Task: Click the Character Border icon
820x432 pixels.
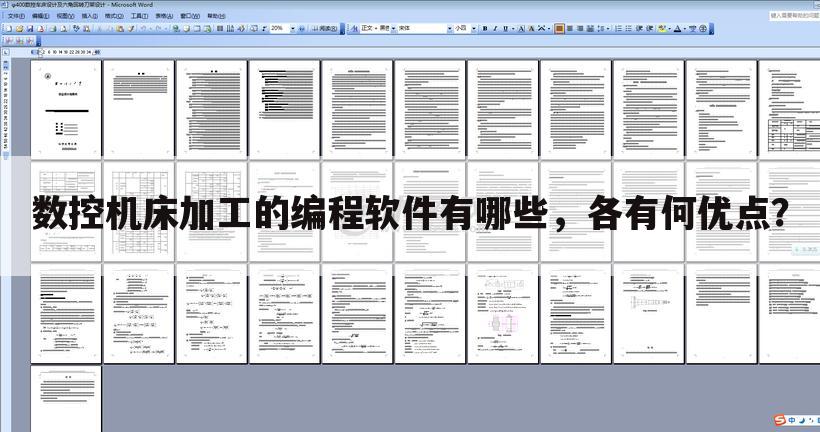Action: click(x=521, y=28)
